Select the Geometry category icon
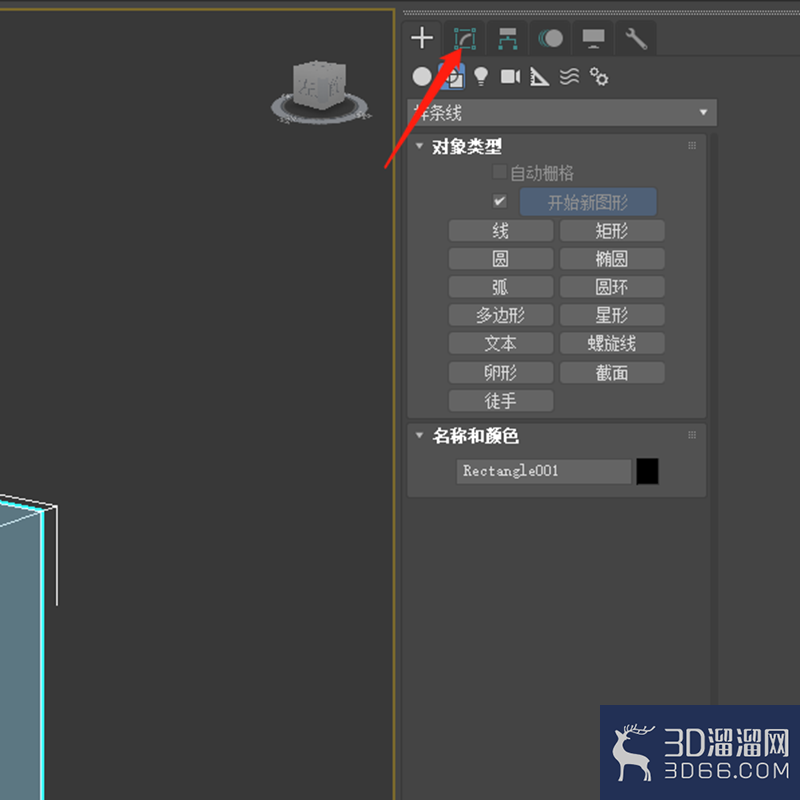The height and width of the screenshot is (800, 800). pos(422,77)
